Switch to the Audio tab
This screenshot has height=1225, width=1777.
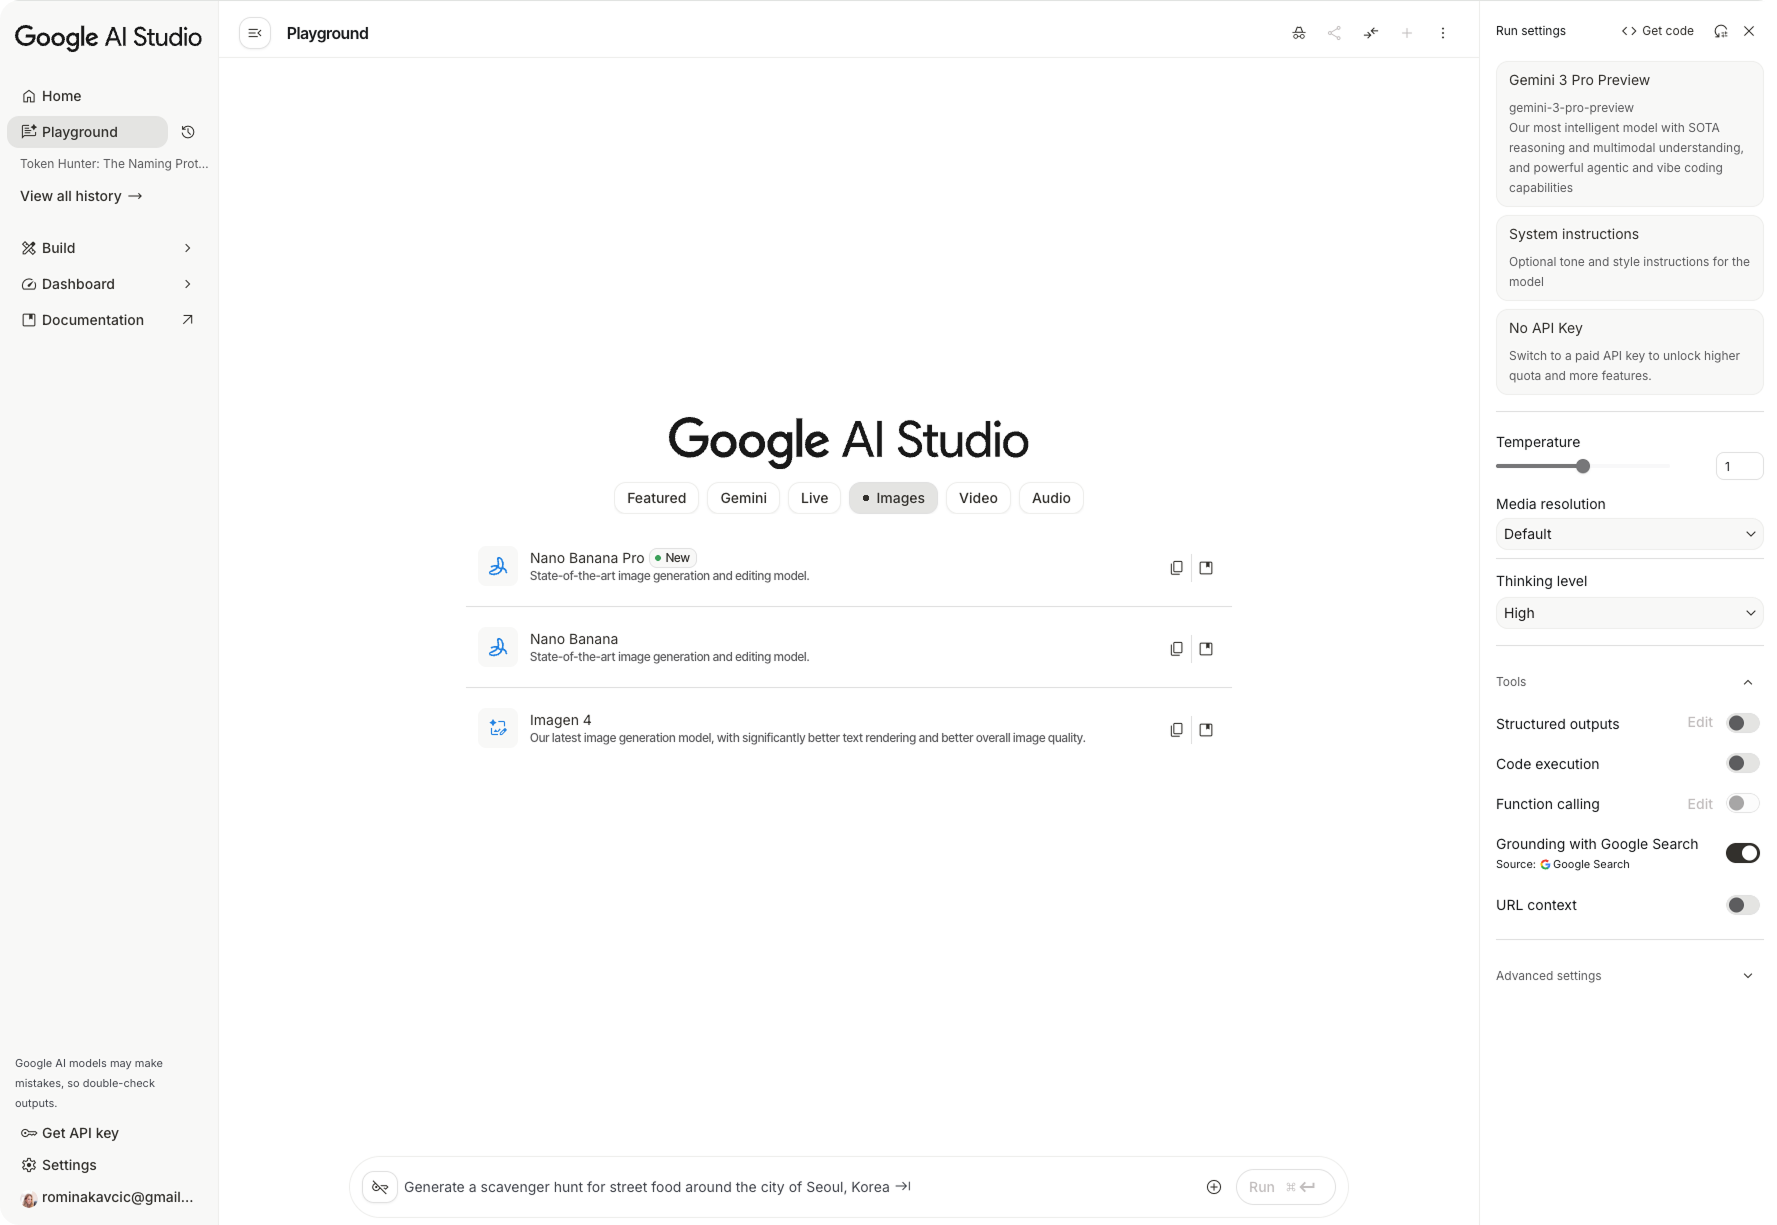[1051, 498]
